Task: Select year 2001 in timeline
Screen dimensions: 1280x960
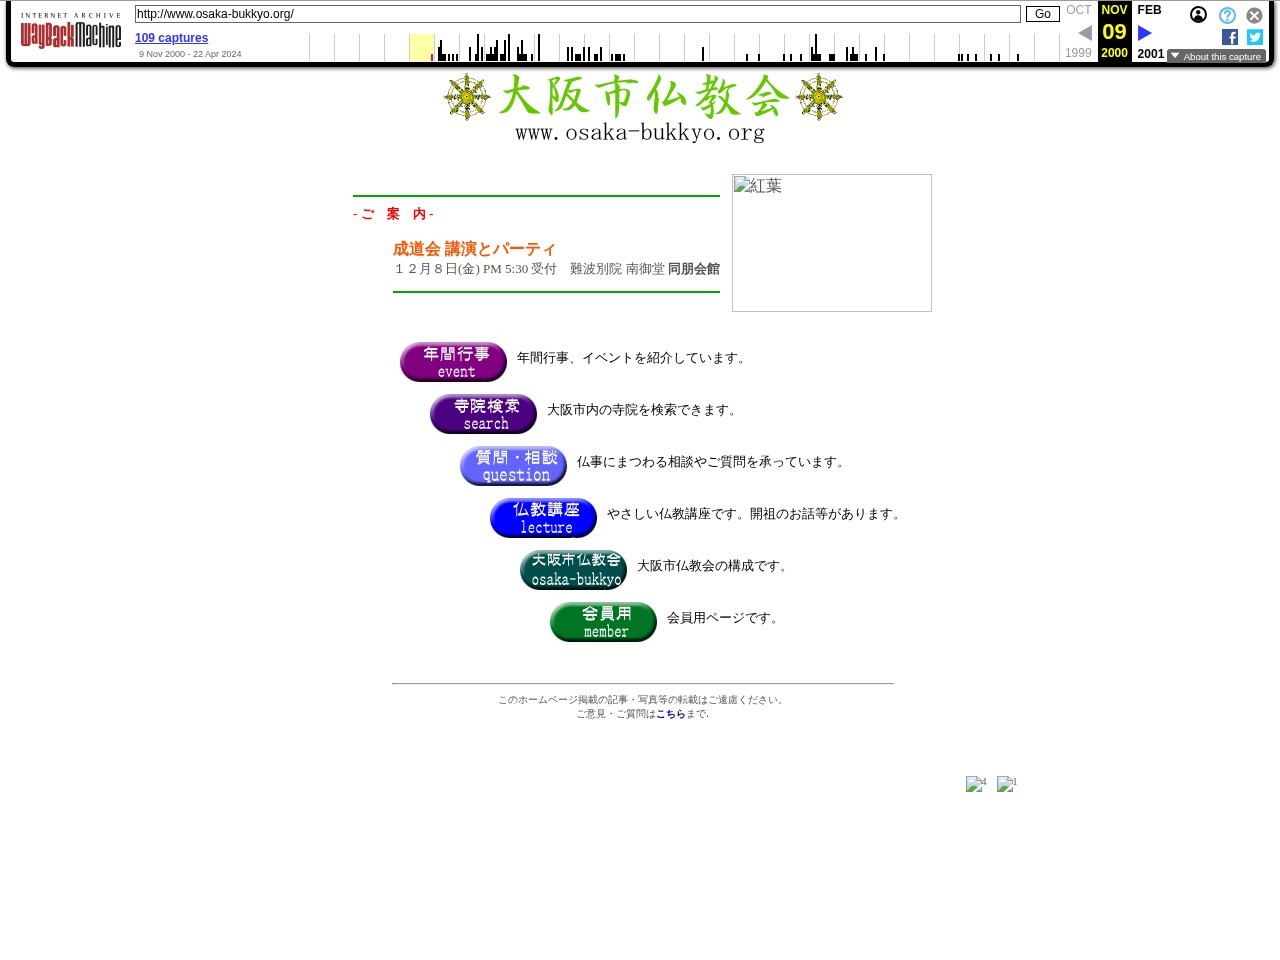Action: coord(1150,54)
